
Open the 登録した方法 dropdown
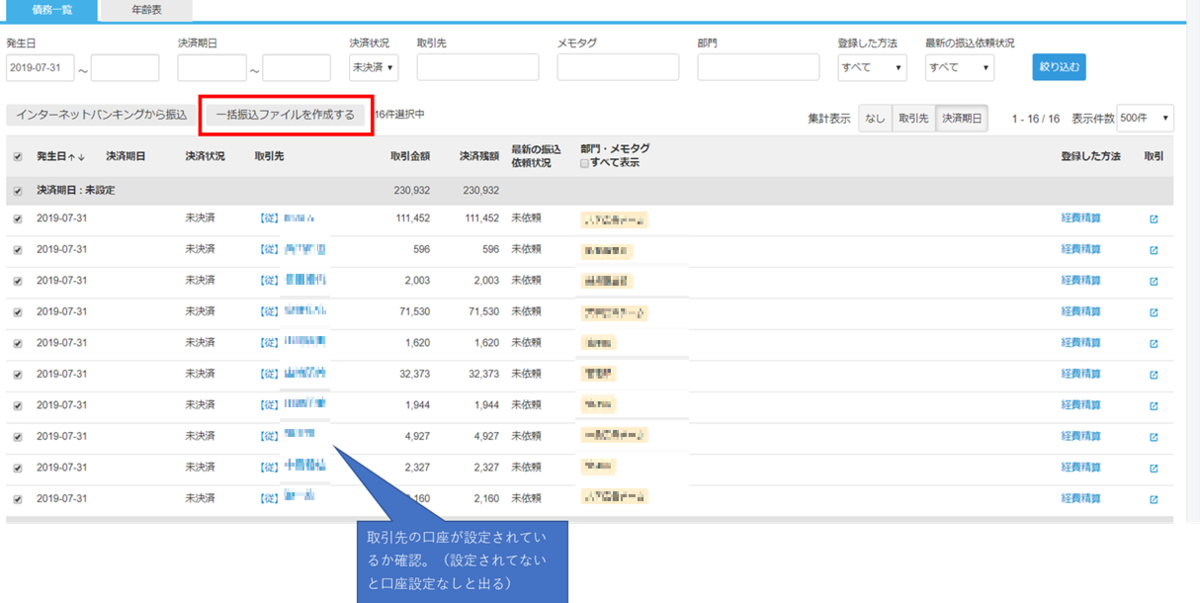872,67
